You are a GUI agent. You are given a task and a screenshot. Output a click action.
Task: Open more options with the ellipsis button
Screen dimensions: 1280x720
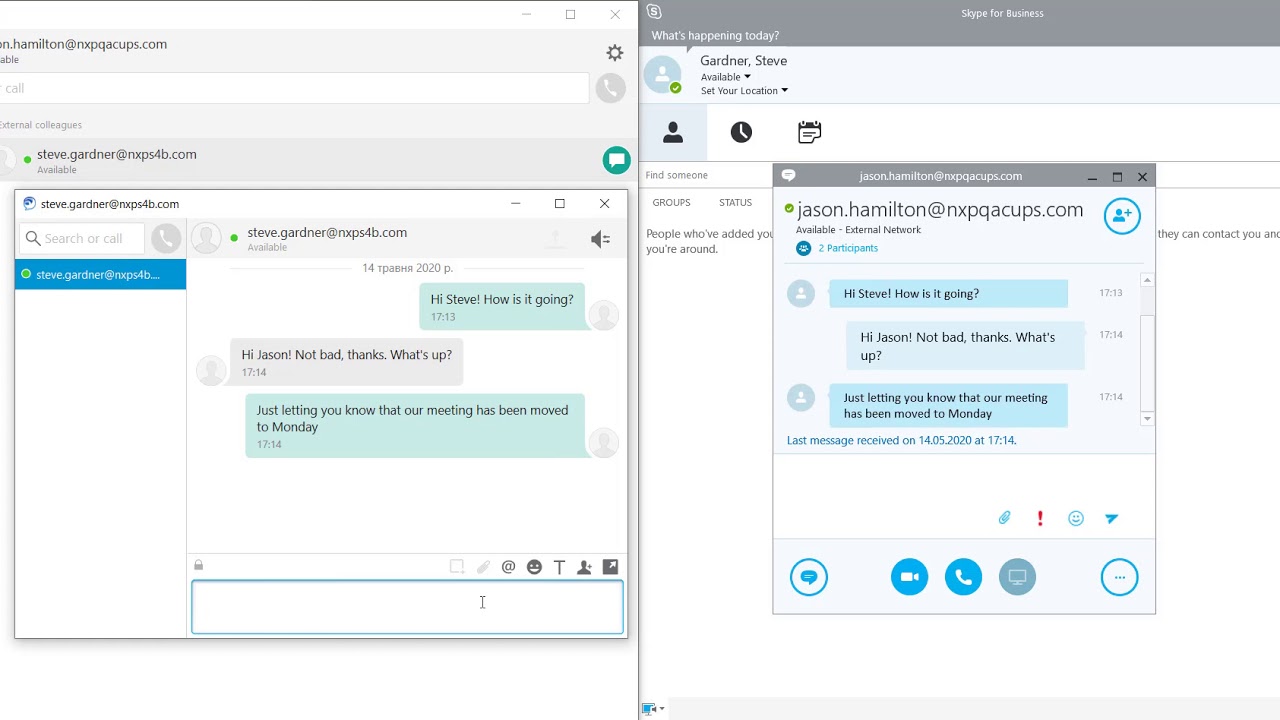click(x=1119, y=577)
